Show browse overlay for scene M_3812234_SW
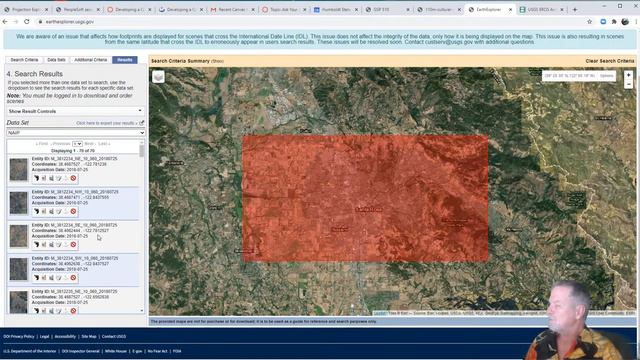The image size is (640, 360). click(44, 278)
